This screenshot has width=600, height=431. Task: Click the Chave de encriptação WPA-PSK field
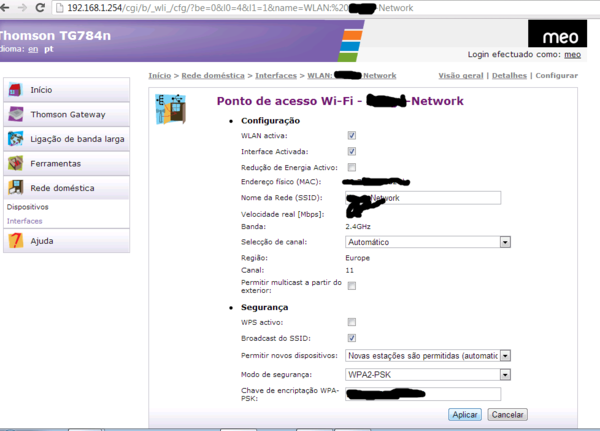coord(423,394)
